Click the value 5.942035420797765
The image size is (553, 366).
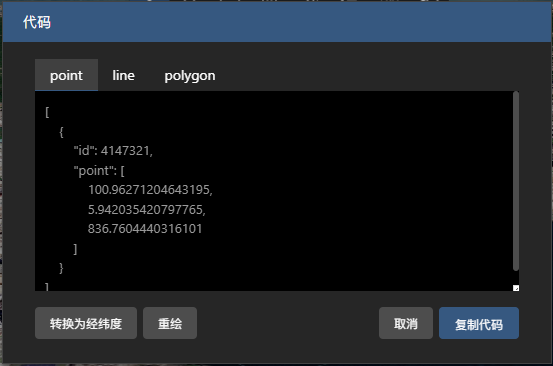(146, 210)
